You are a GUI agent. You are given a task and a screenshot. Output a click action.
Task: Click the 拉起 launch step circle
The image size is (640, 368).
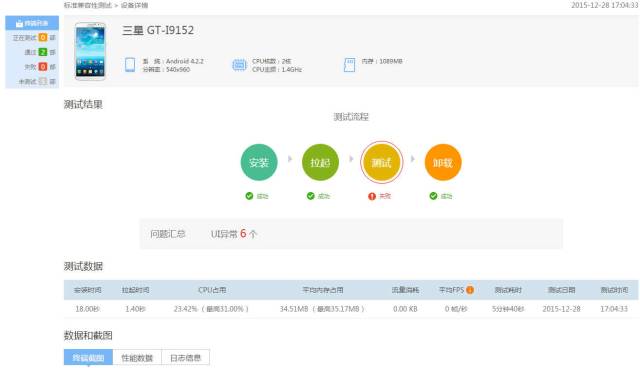320,162
